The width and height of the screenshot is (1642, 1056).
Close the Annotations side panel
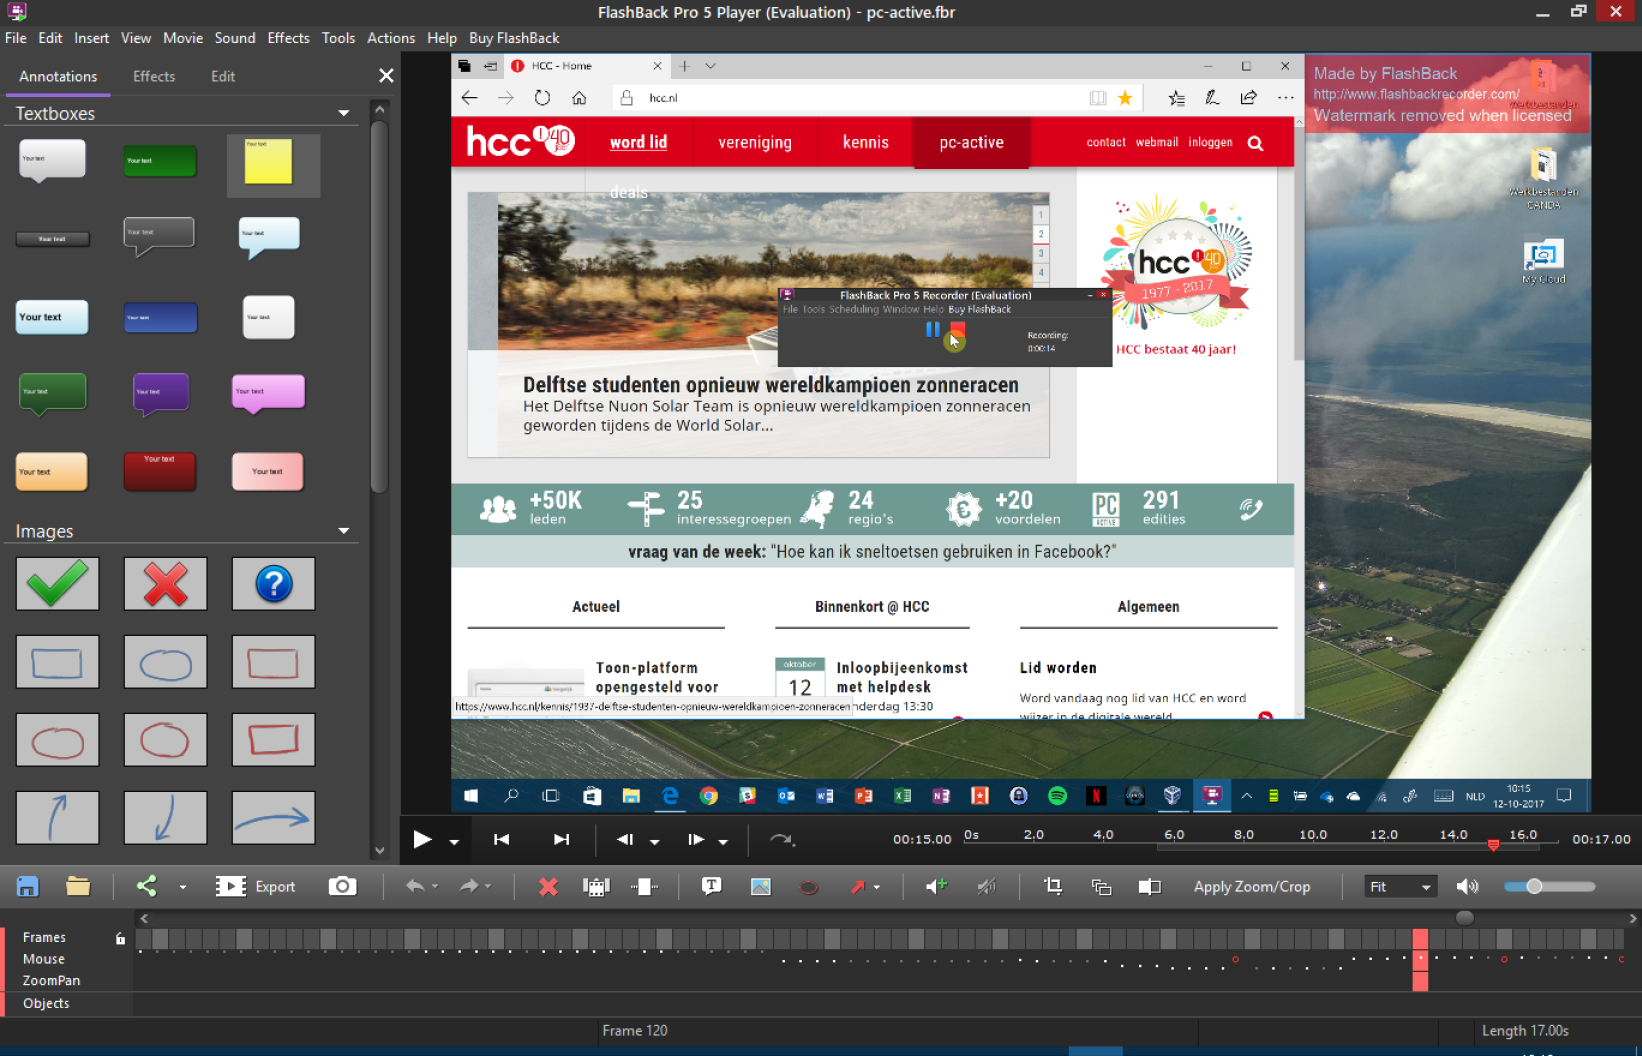tap(386, 76)
